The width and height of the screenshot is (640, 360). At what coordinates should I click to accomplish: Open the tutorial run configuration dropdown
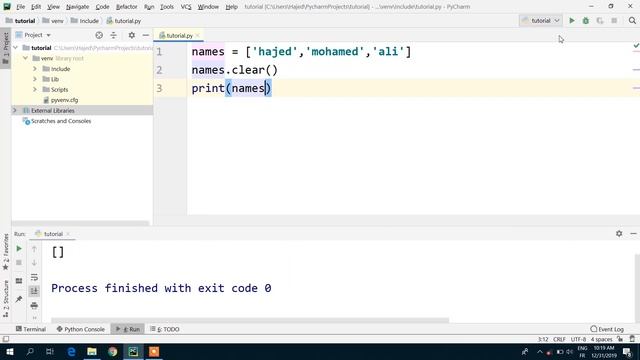540,20
